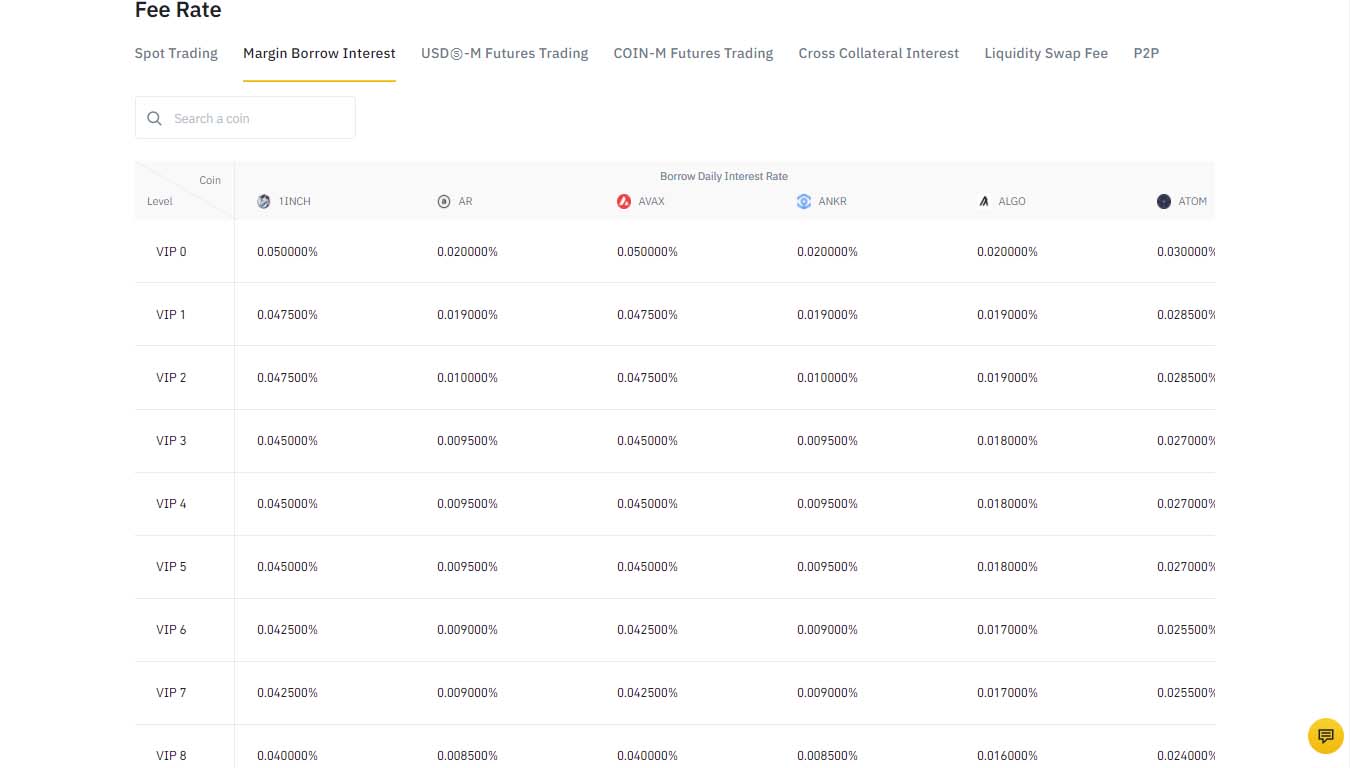1350x768 pixels.
Task: Click VIP 1 ANKR rate 0.019000%
Action: (827, 315)
